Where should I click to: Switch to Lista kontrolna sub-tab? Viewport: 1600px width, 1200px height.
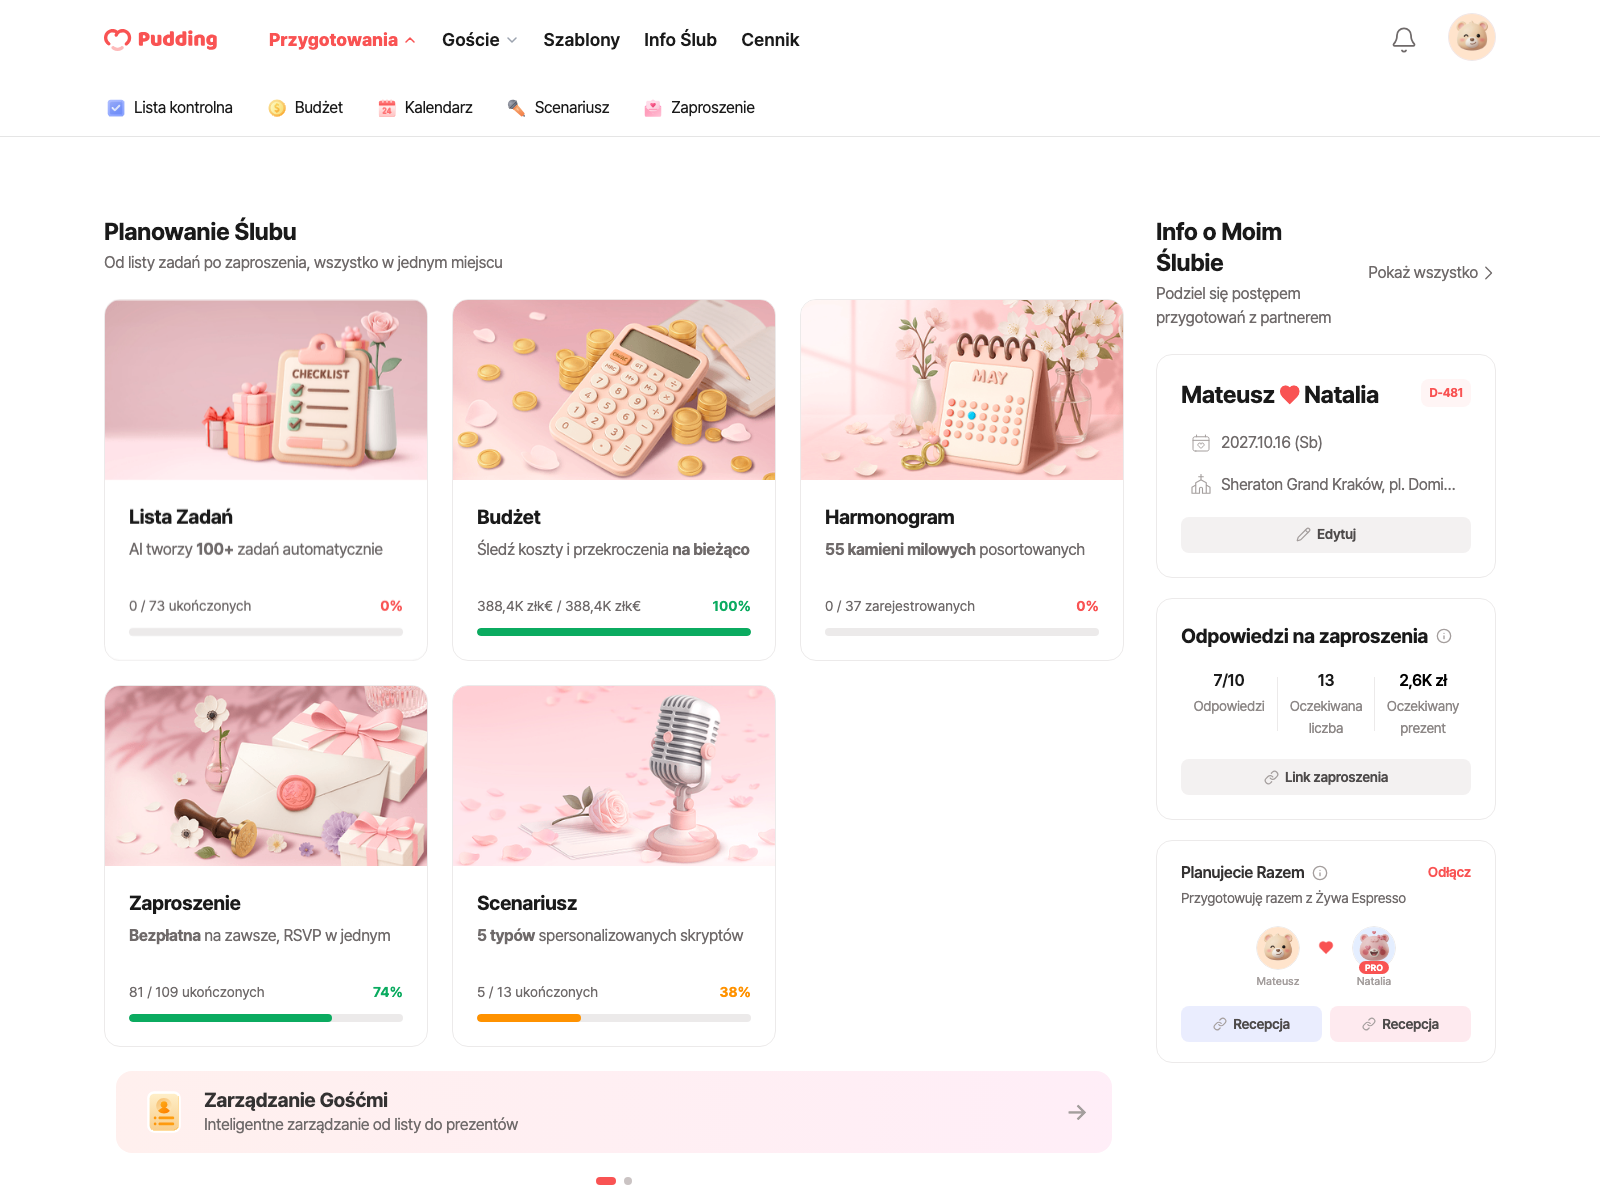tap(170, 108)
